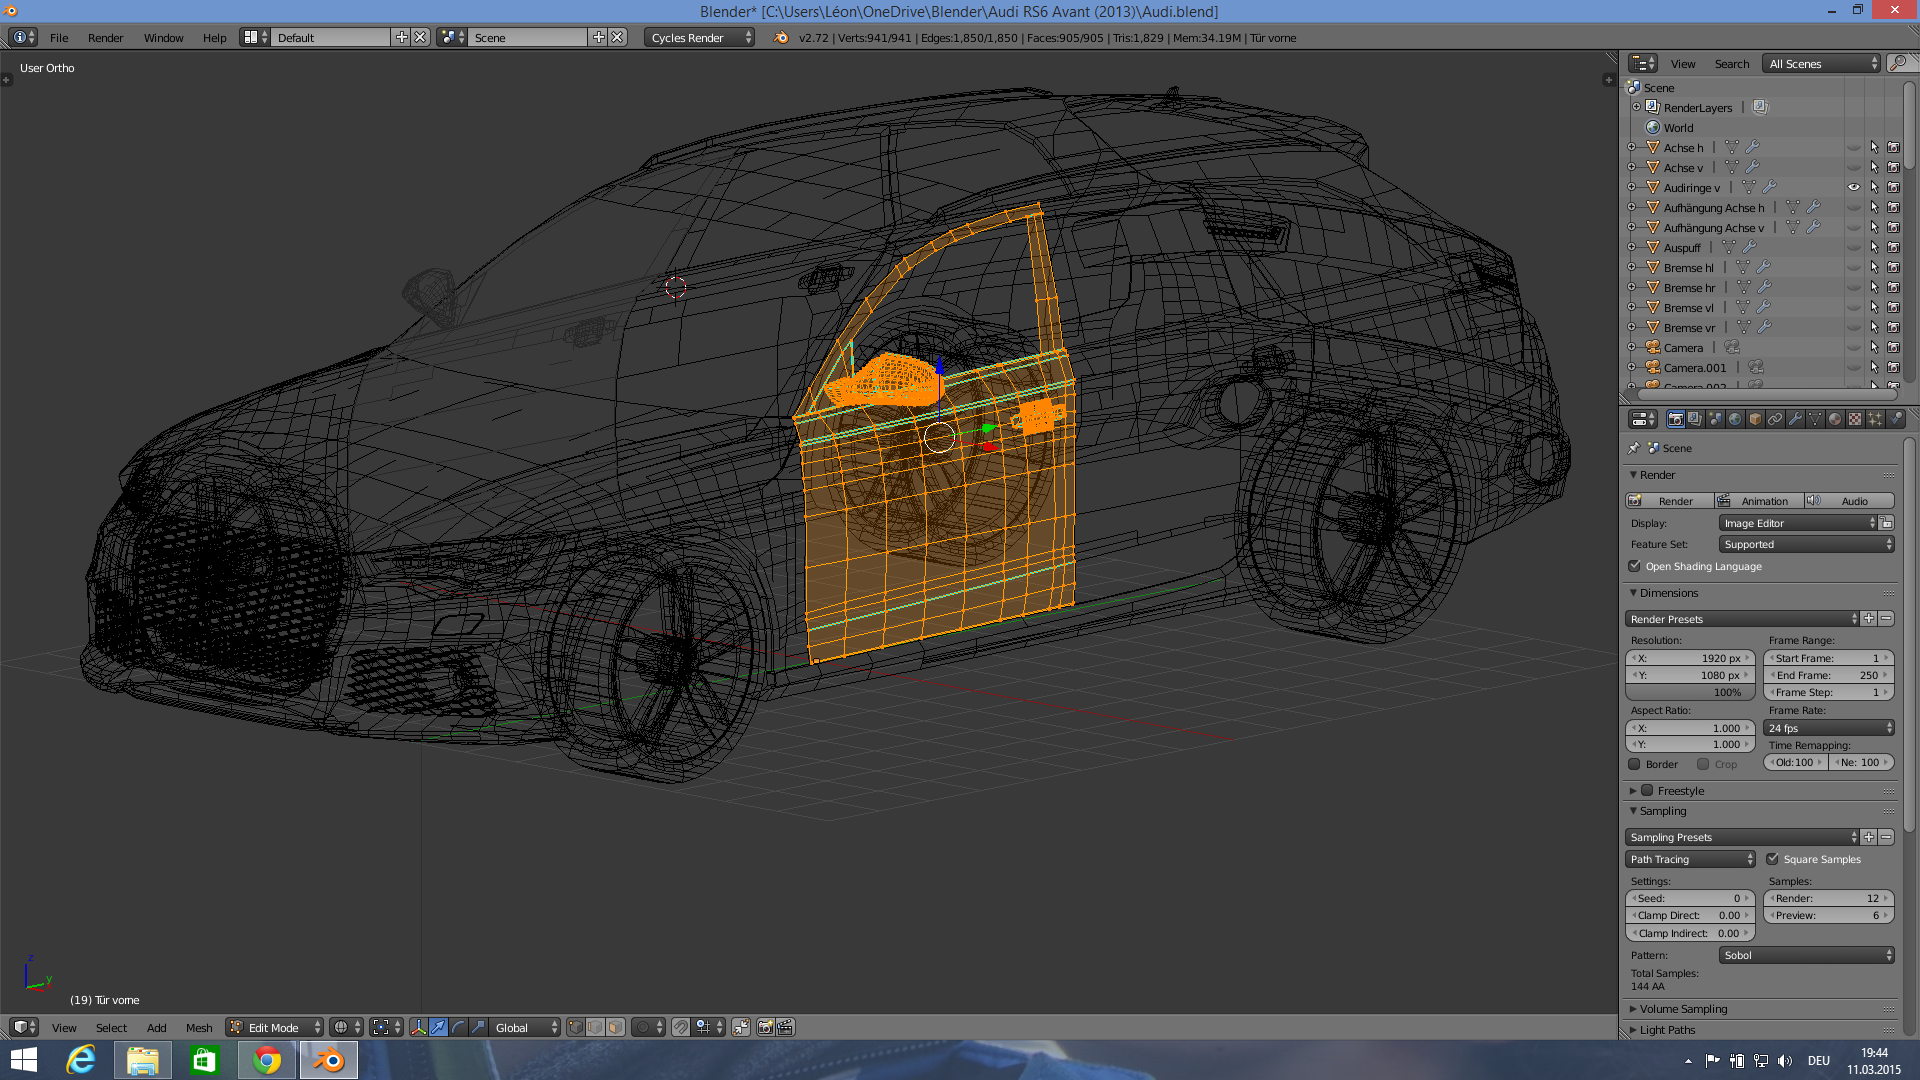Click the Render Presets selector
This screenshot has height=1080, width=1920.
pos(1742,618)
